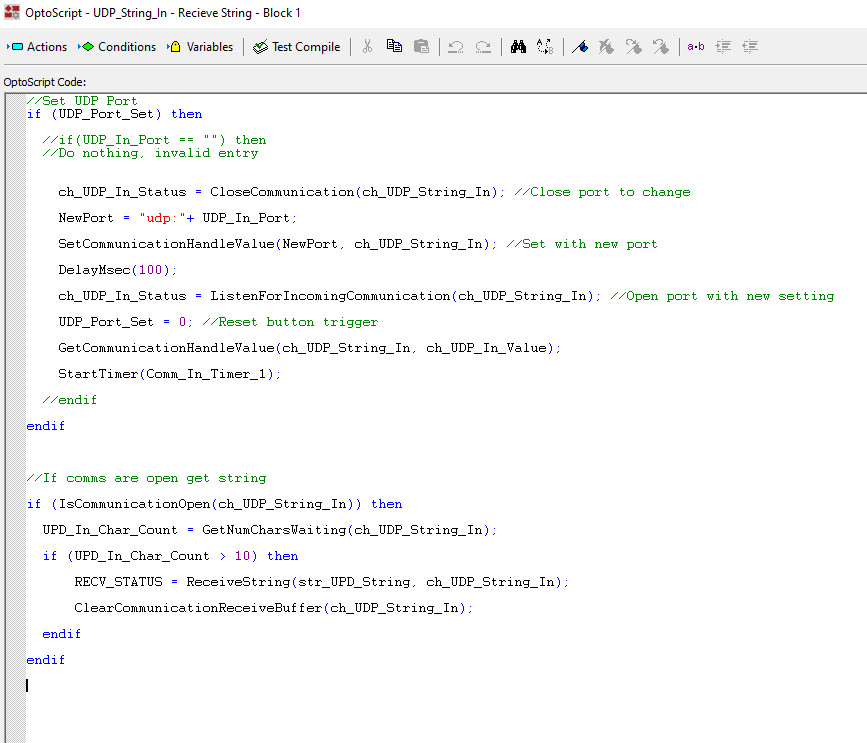867x743 pixels.
Task: Open Find with the binoculars icon
Action: tap(518, 46)
